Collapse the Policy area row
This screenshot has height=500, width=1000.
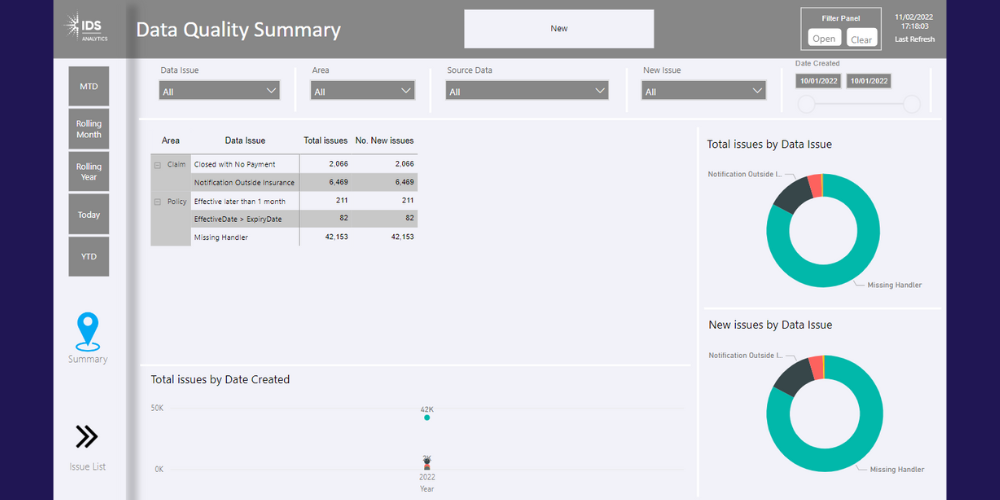158,202
